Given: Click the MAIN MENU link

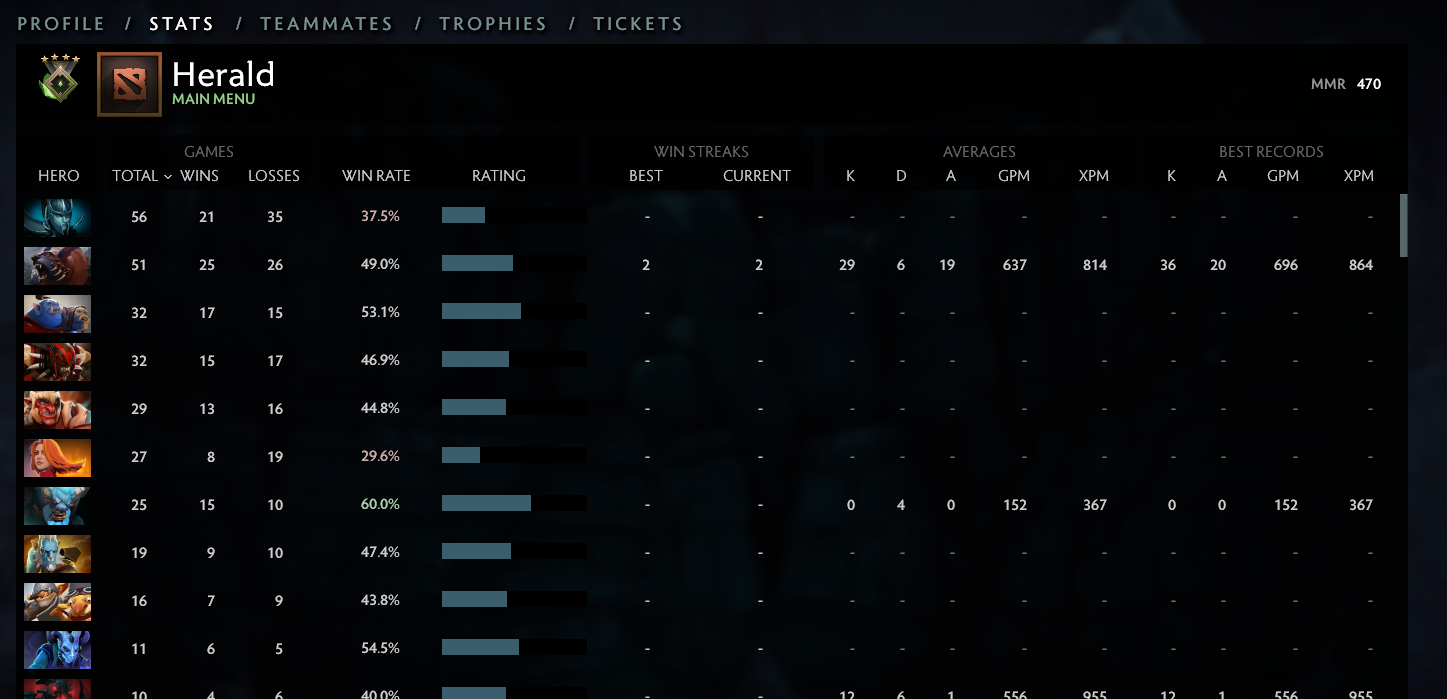Looking at the screenshot, I should coord(213,99).
